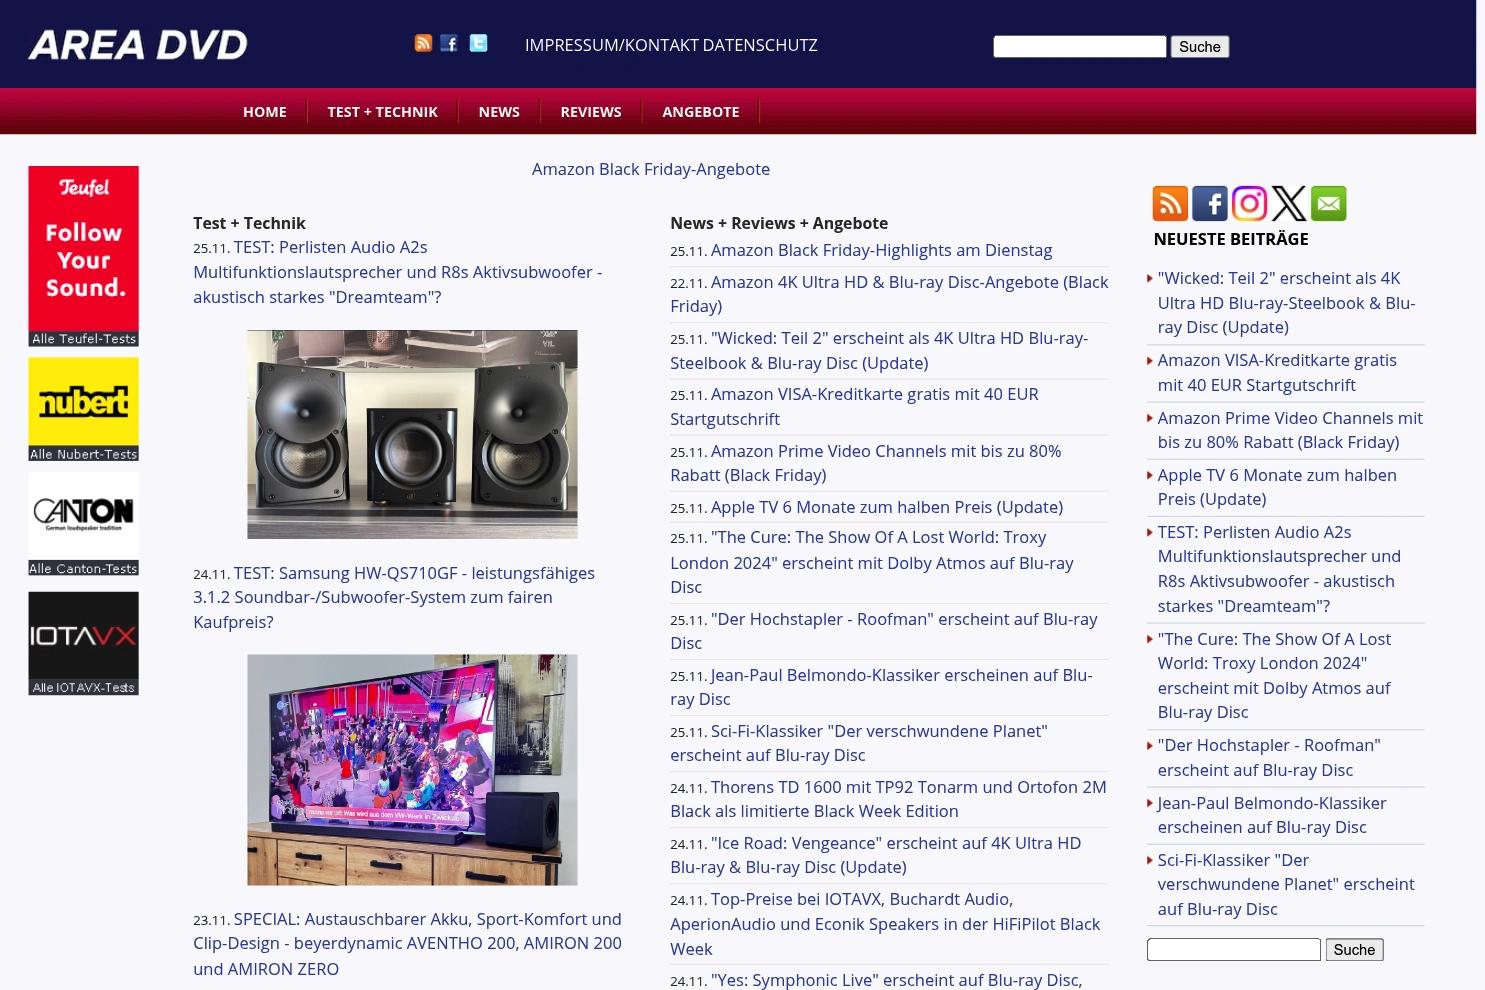
Task: Open the Instagram icon in sidebar
Action: pyautogui.click(x=1249, y=203)
